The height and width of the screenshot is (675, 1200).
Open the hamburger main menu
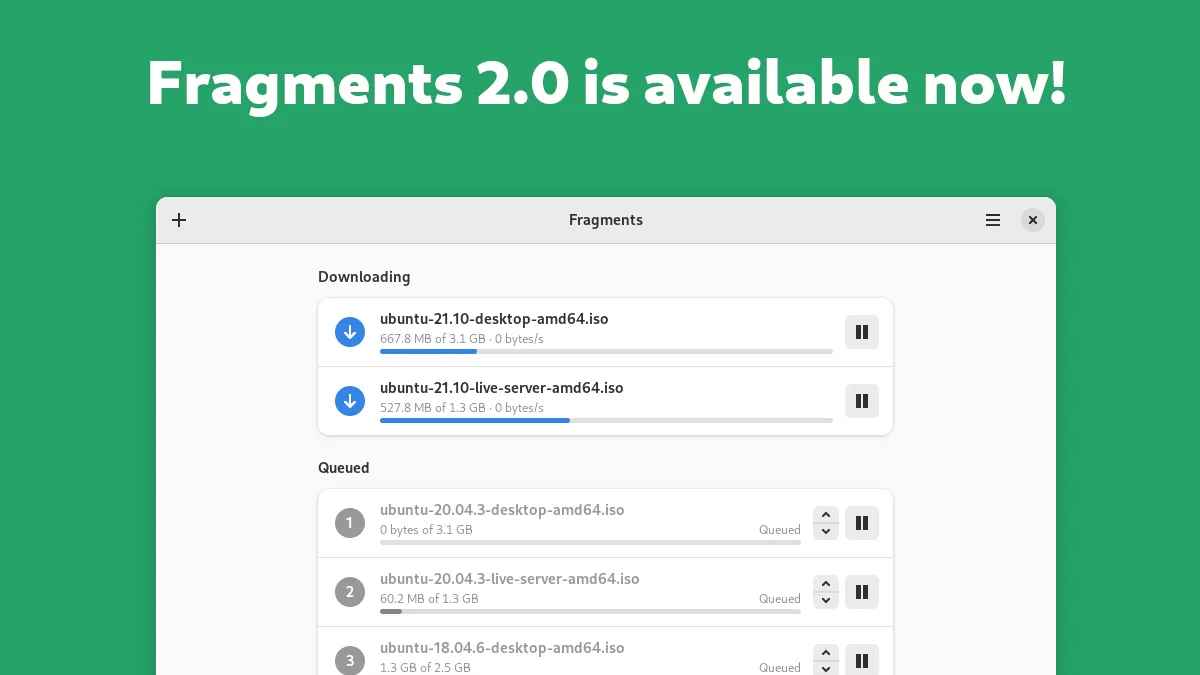pyautogui.click(x=993, y=220)
